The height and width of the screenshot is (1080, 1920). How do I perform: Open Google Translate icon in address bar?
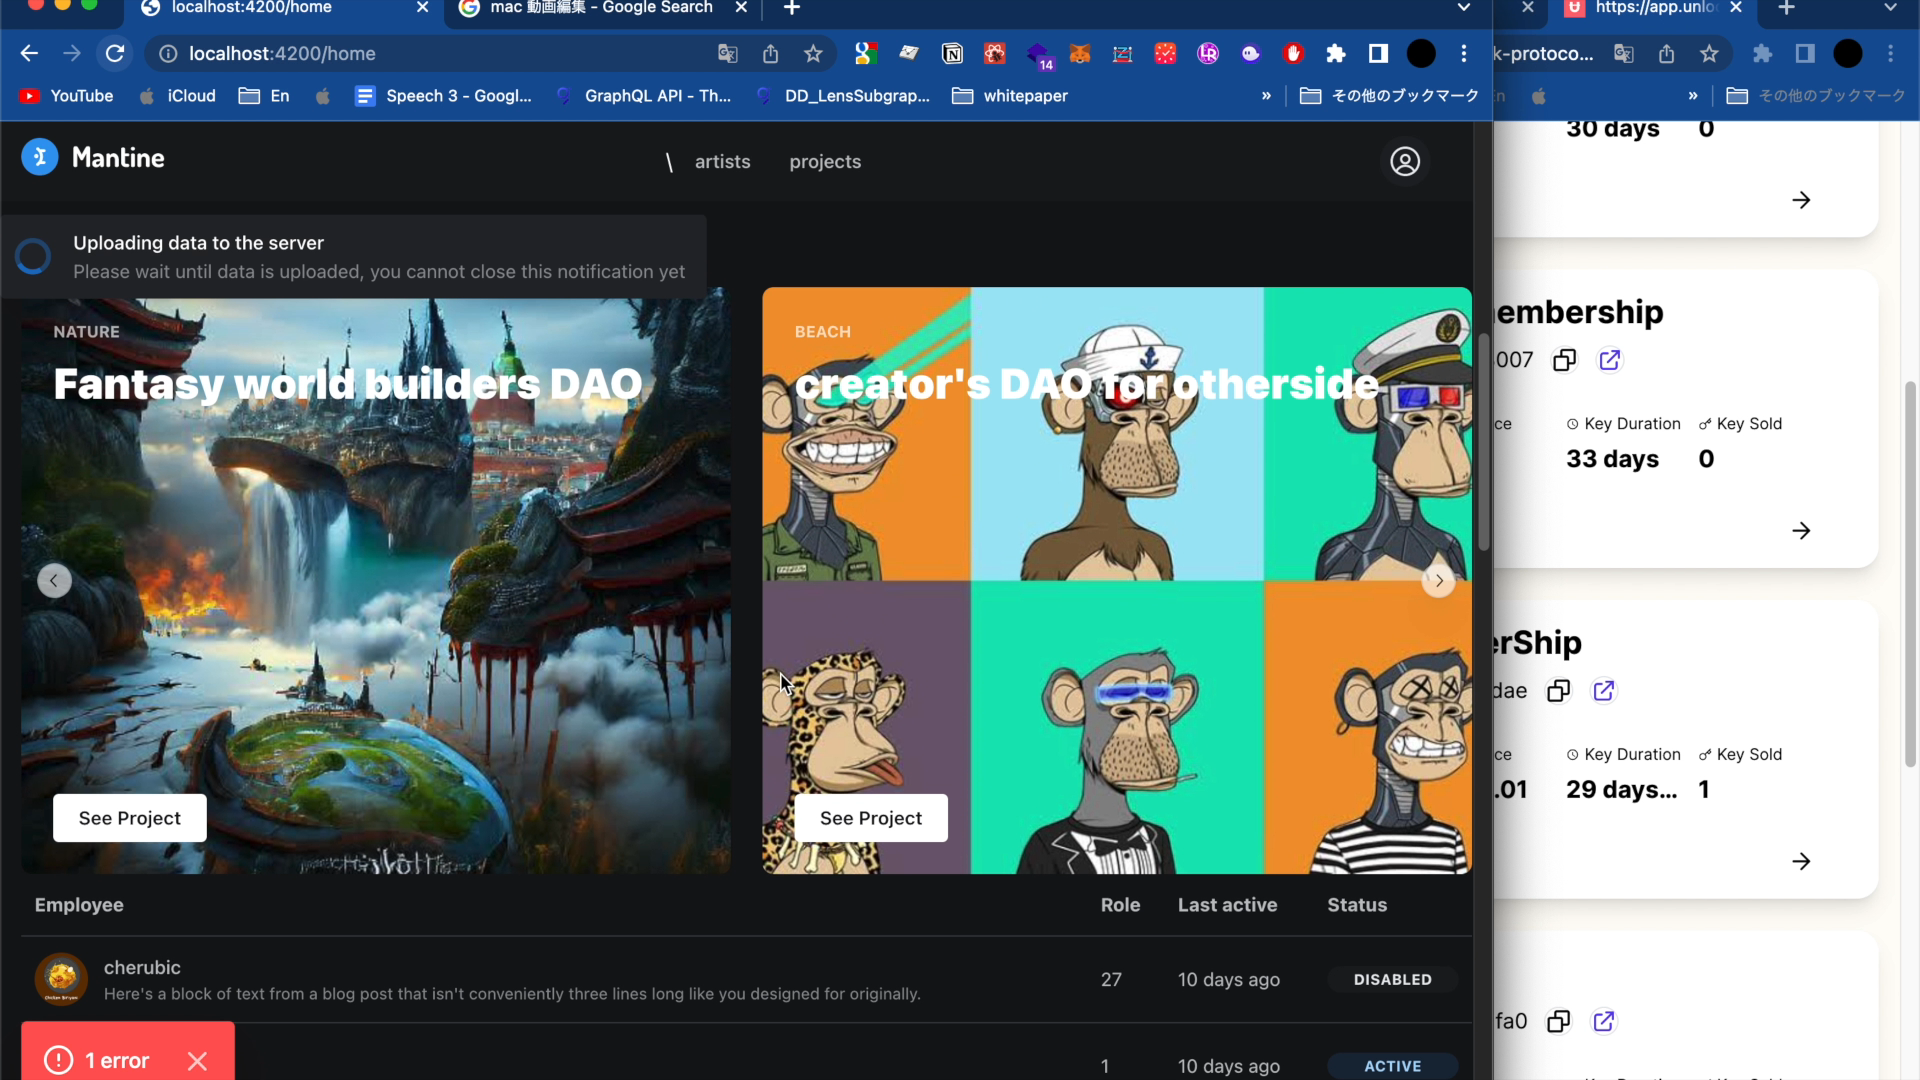coord(728,54)
